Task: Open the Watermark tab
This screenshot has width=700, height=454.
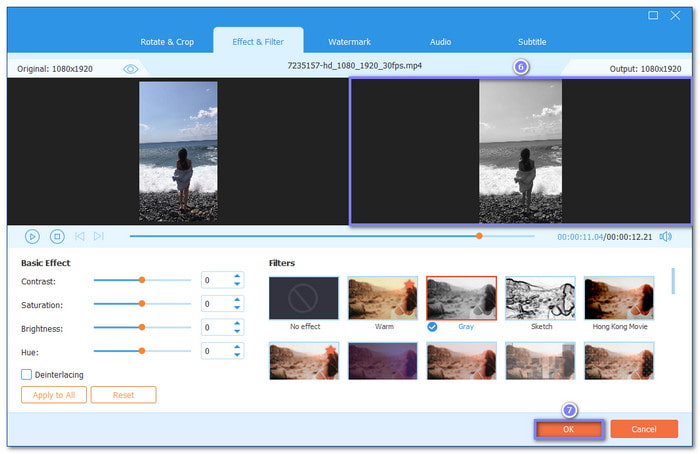Action: click(349, 42)
